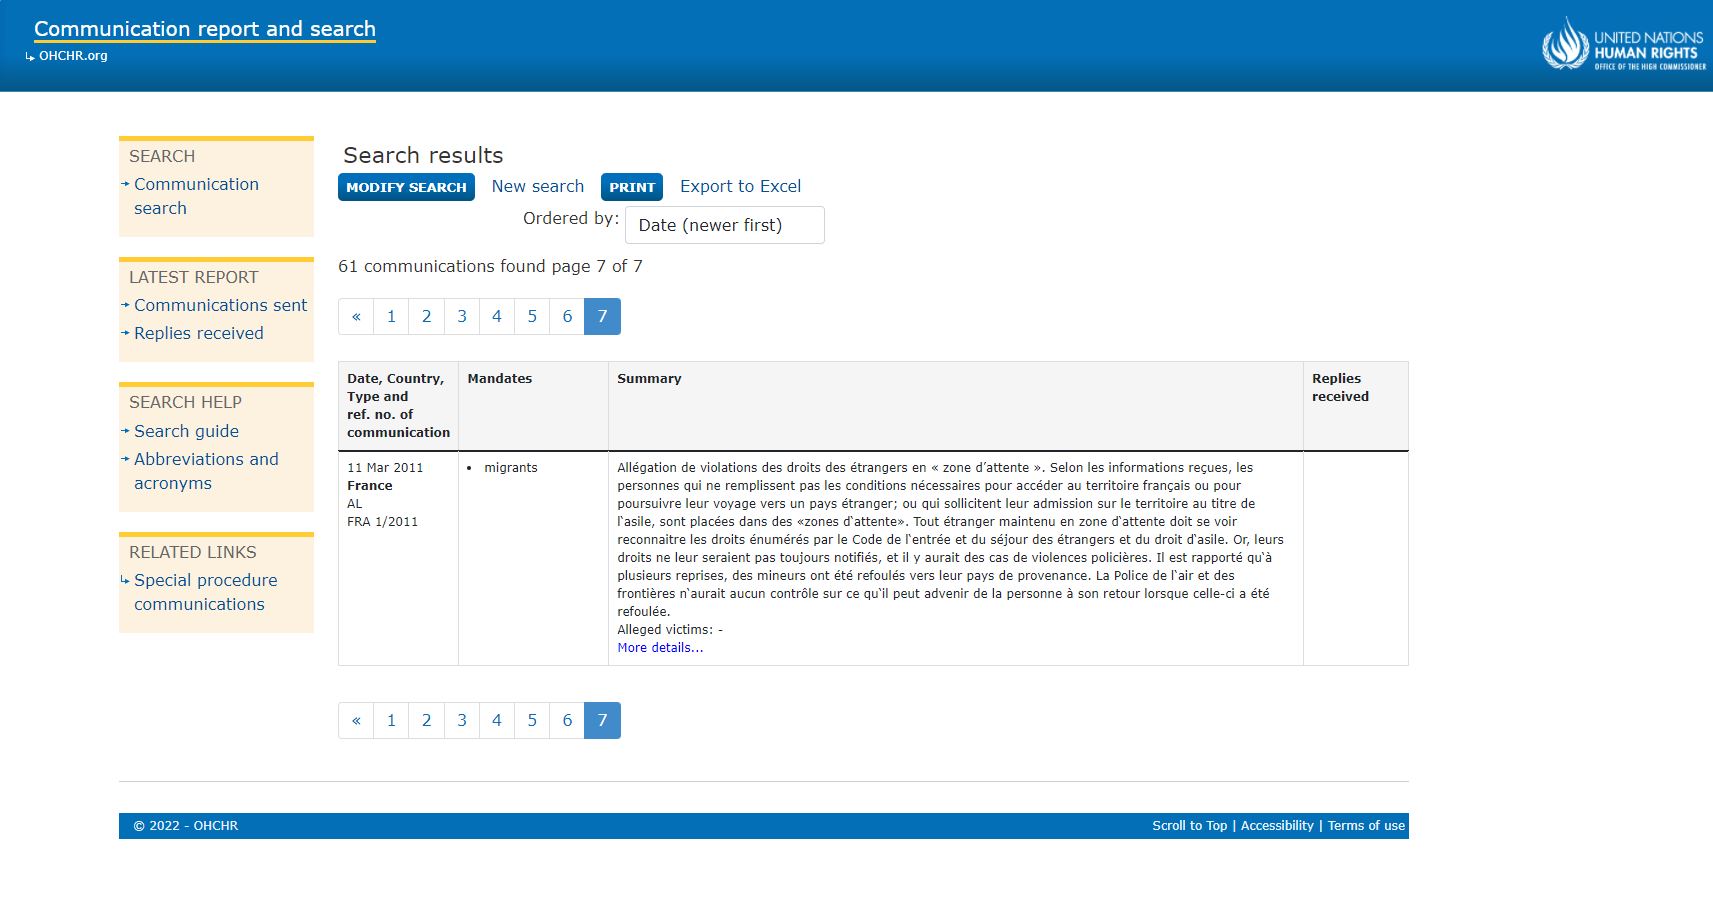Start a New search
The height and width of the screenshot is (904, 1713).
(537, 186)
